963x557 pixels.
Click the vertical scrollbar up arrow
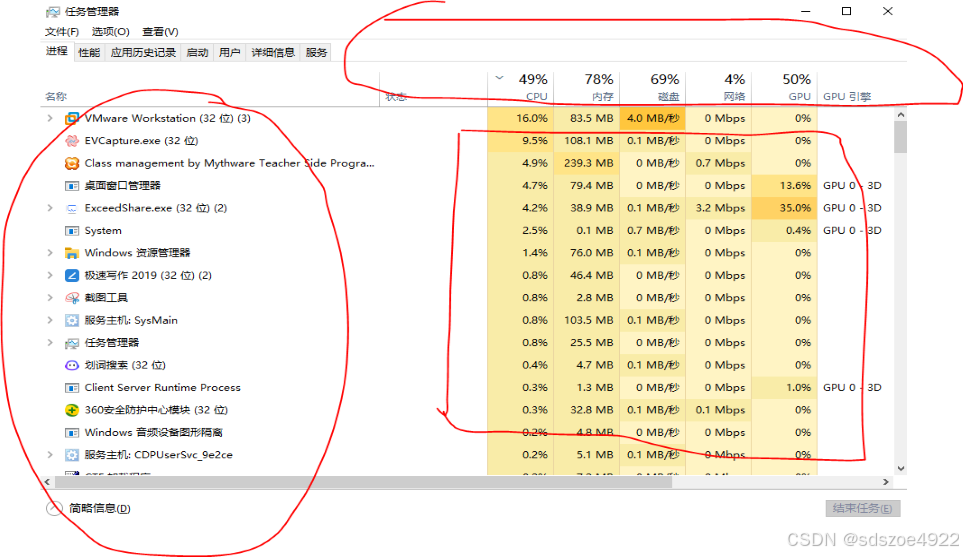(x=900, y=115)
